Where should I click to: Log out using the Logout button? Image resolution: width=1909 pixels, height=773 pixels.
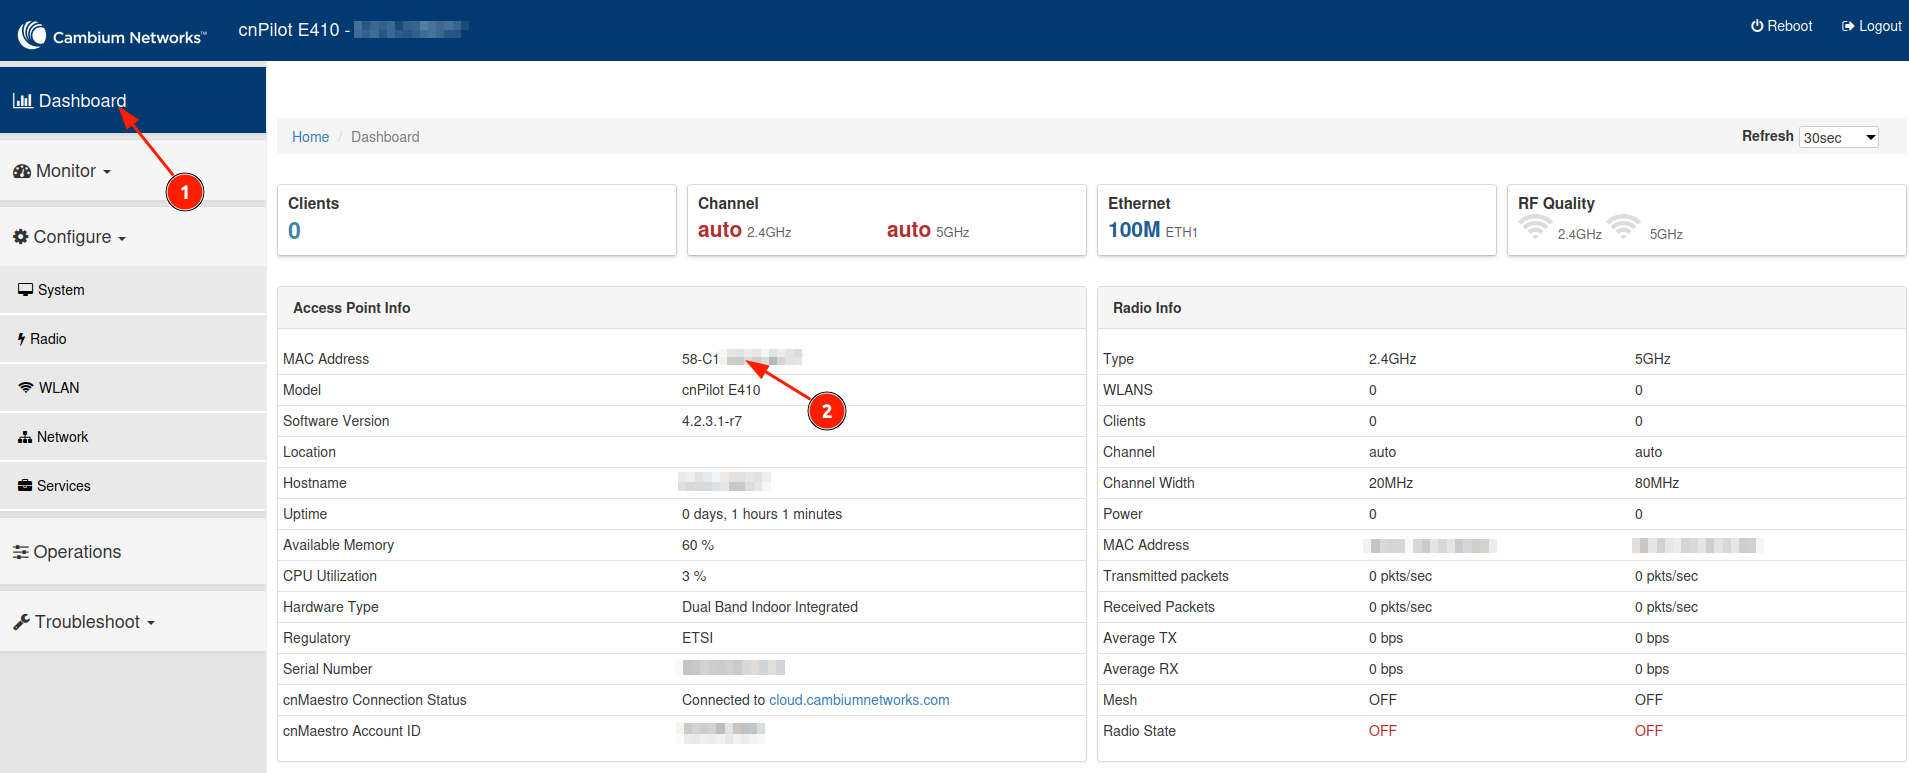[1871, 26]
